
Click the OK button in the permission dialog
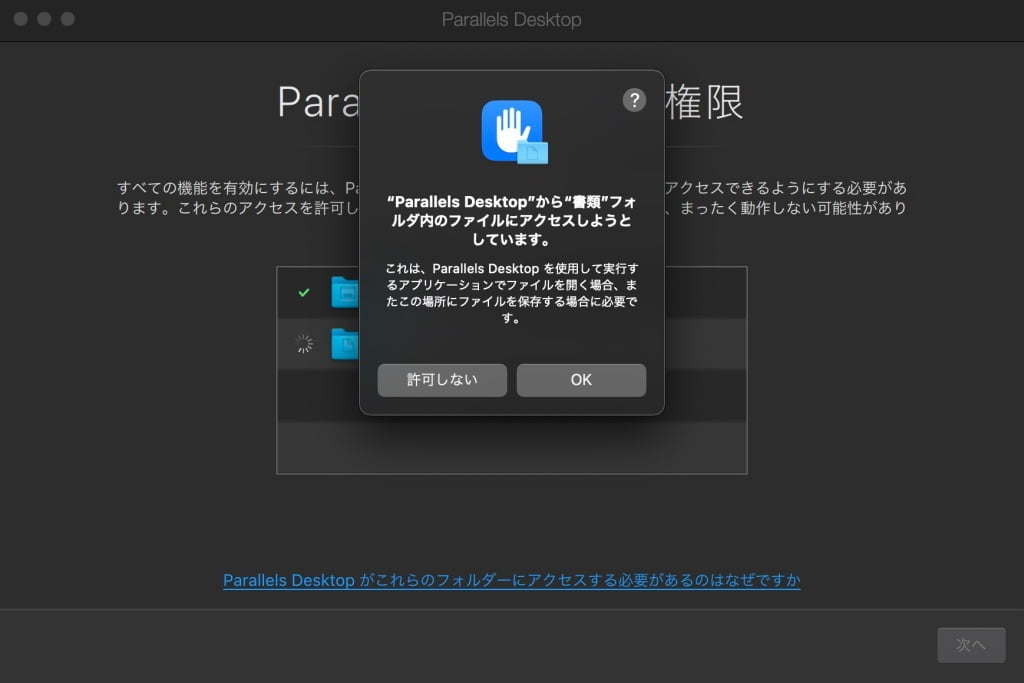(x=581, y=380)
